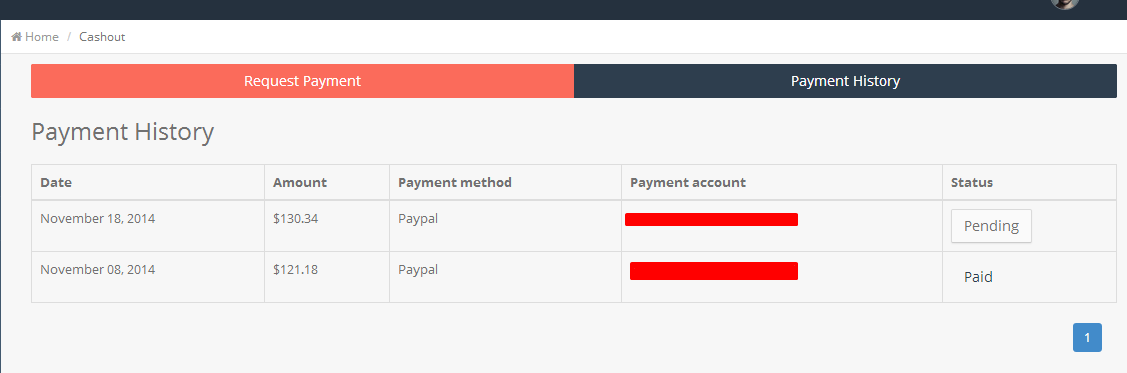Click the Payment account column header

[x=688, y=183]
